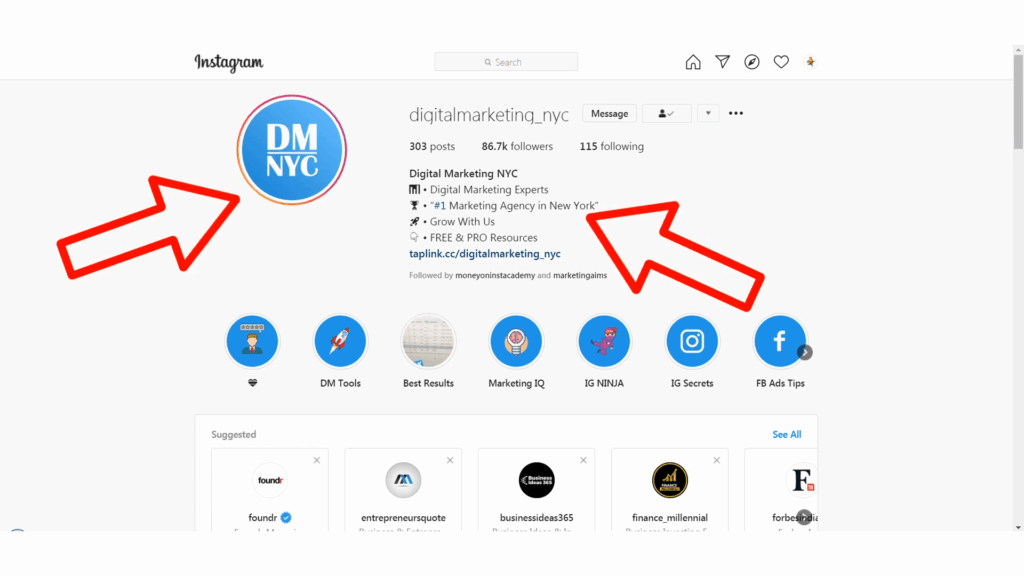The width and height of the screenshot is (1024, 576).
Task: Open businessideas365 profile avatar
Action: [536, 480]
